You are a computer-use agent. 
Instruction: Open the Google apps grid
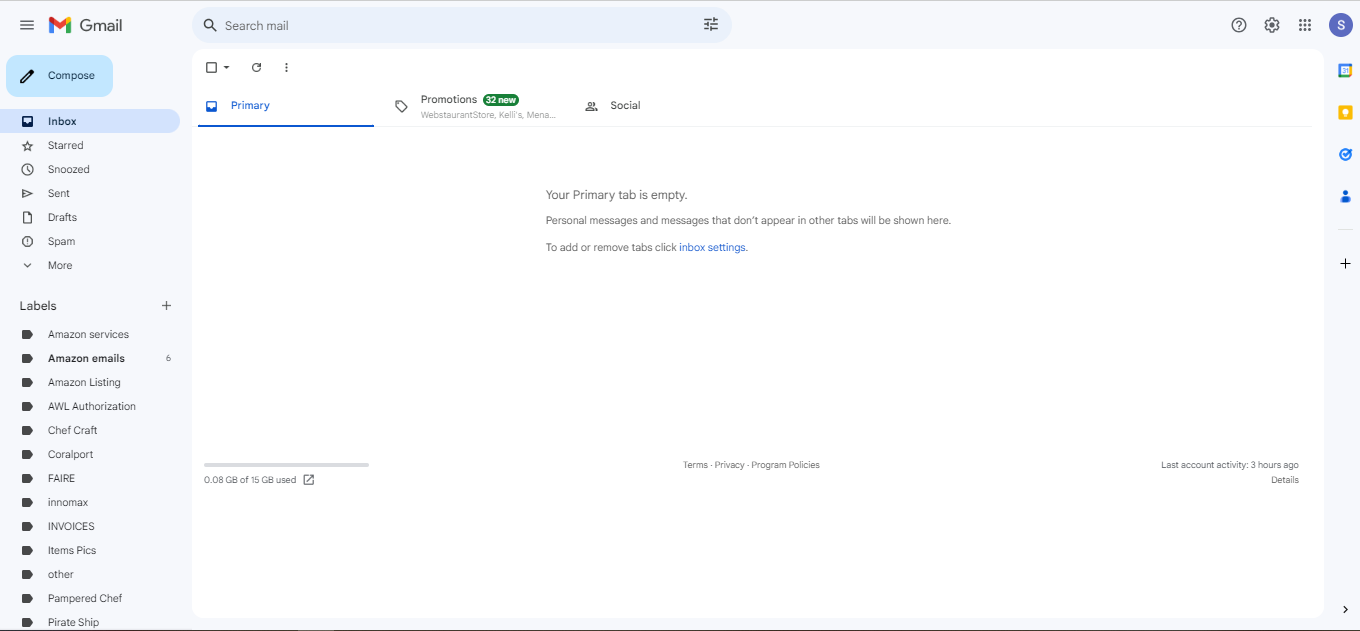pyautogui.click(x=1305, y=25)
